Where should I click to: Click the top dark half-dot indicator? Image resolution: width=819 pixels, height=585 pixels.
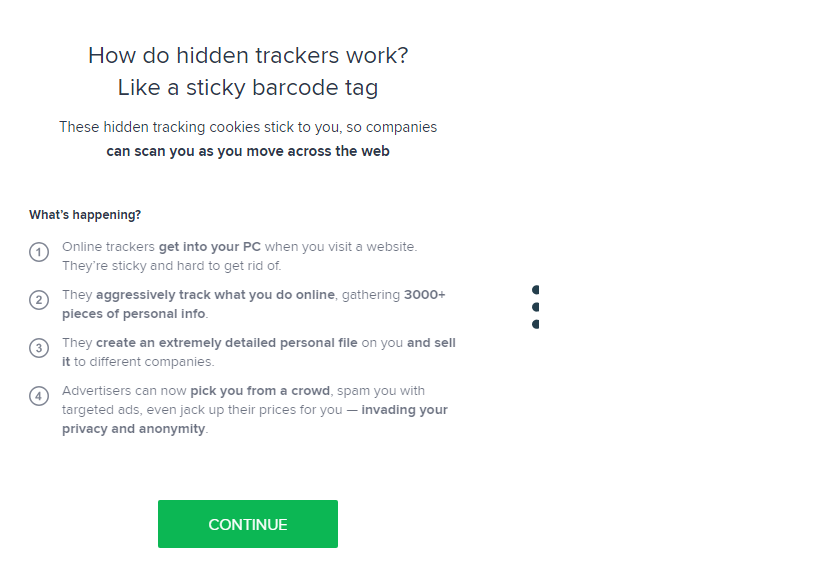click(535, 290)
